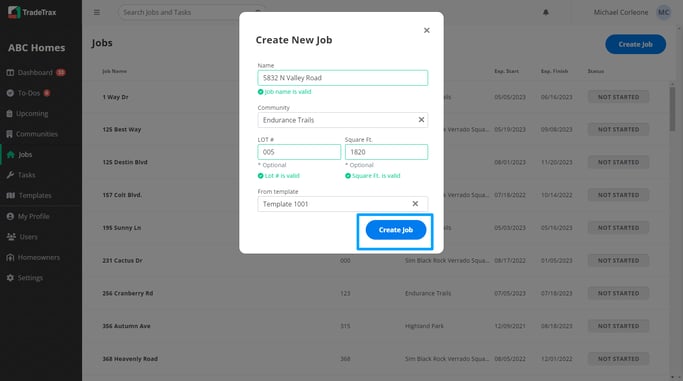Open Dashboard from the sidebar
Viewport: 683px width, 381px height.
coord(36,72)
